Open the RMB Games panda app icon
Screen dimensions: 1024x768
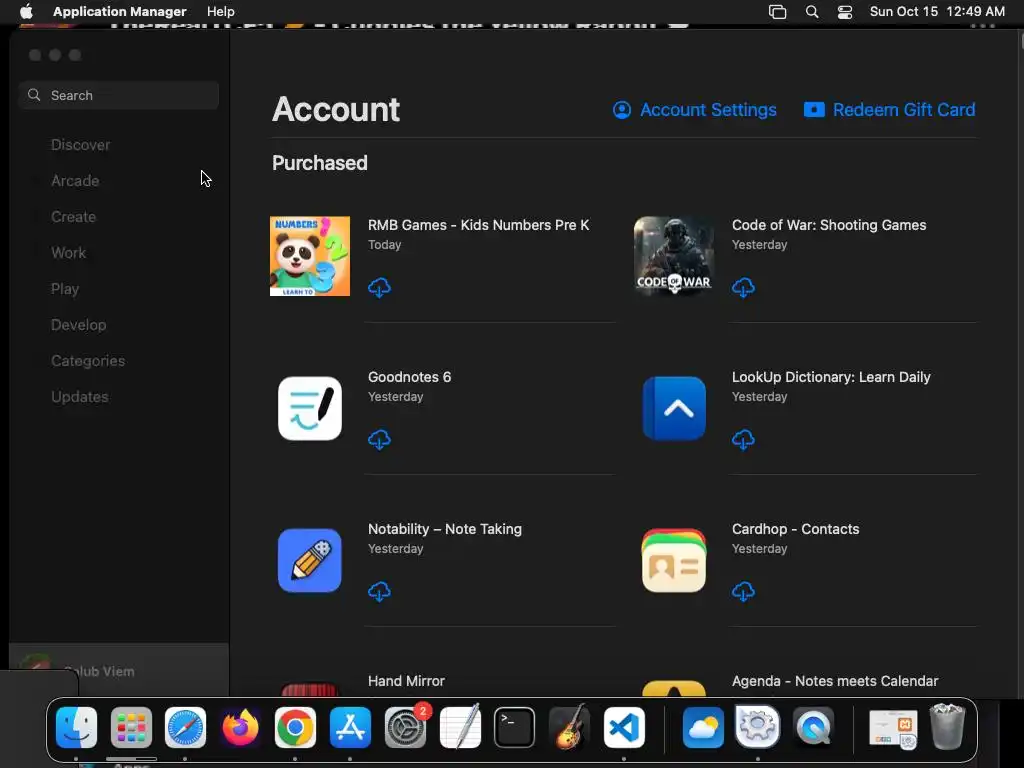[x=310, y=256]
